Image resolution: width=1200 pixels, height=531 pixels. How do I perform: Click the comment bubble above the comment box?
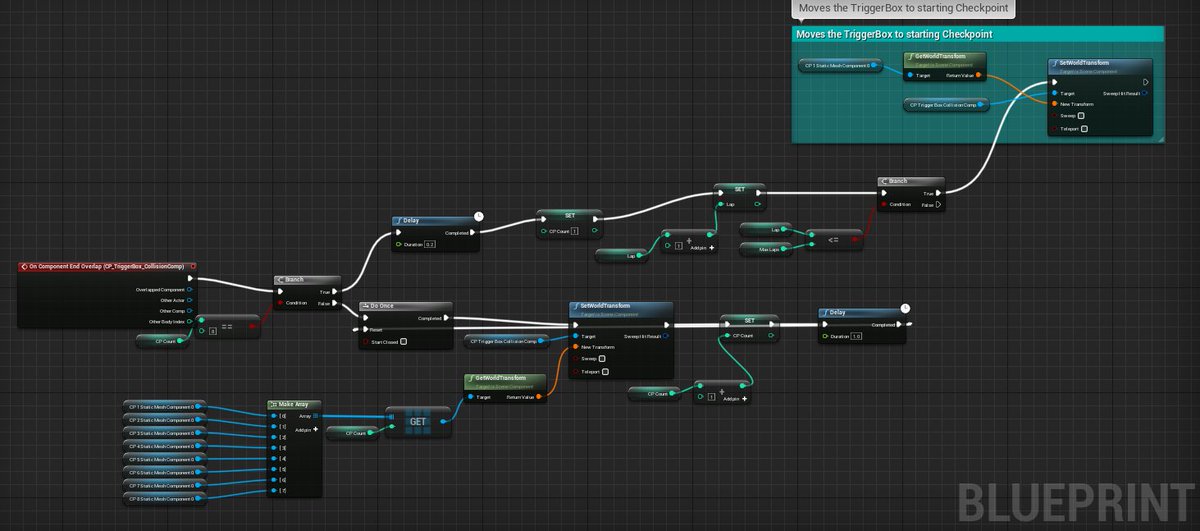902,10
